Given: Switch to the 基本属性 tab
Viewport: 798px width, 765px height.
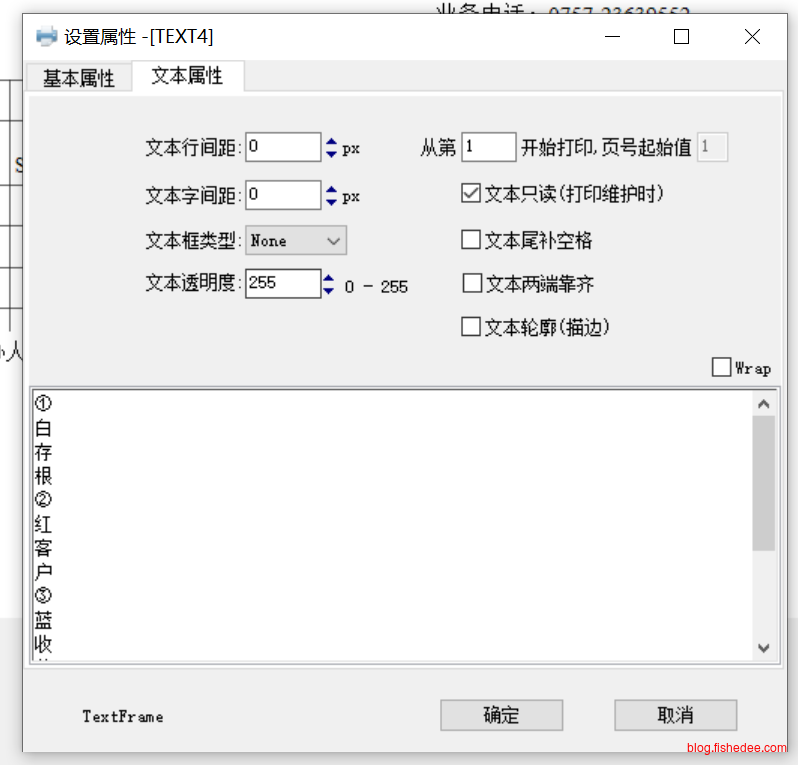Looking at the screenshot, I should 78,78.
